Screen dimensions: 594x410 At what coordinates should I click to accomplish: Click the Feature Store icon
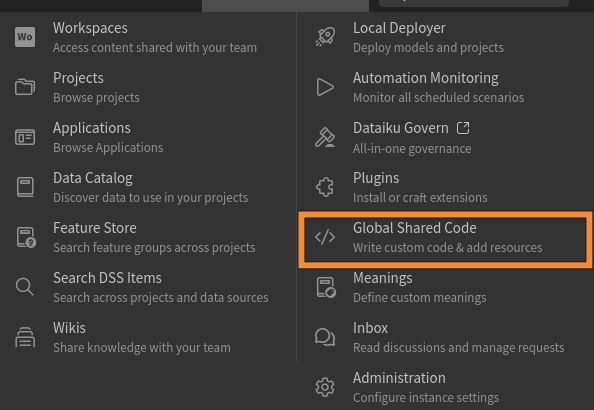pyautogui.click(x=26, y=237)
